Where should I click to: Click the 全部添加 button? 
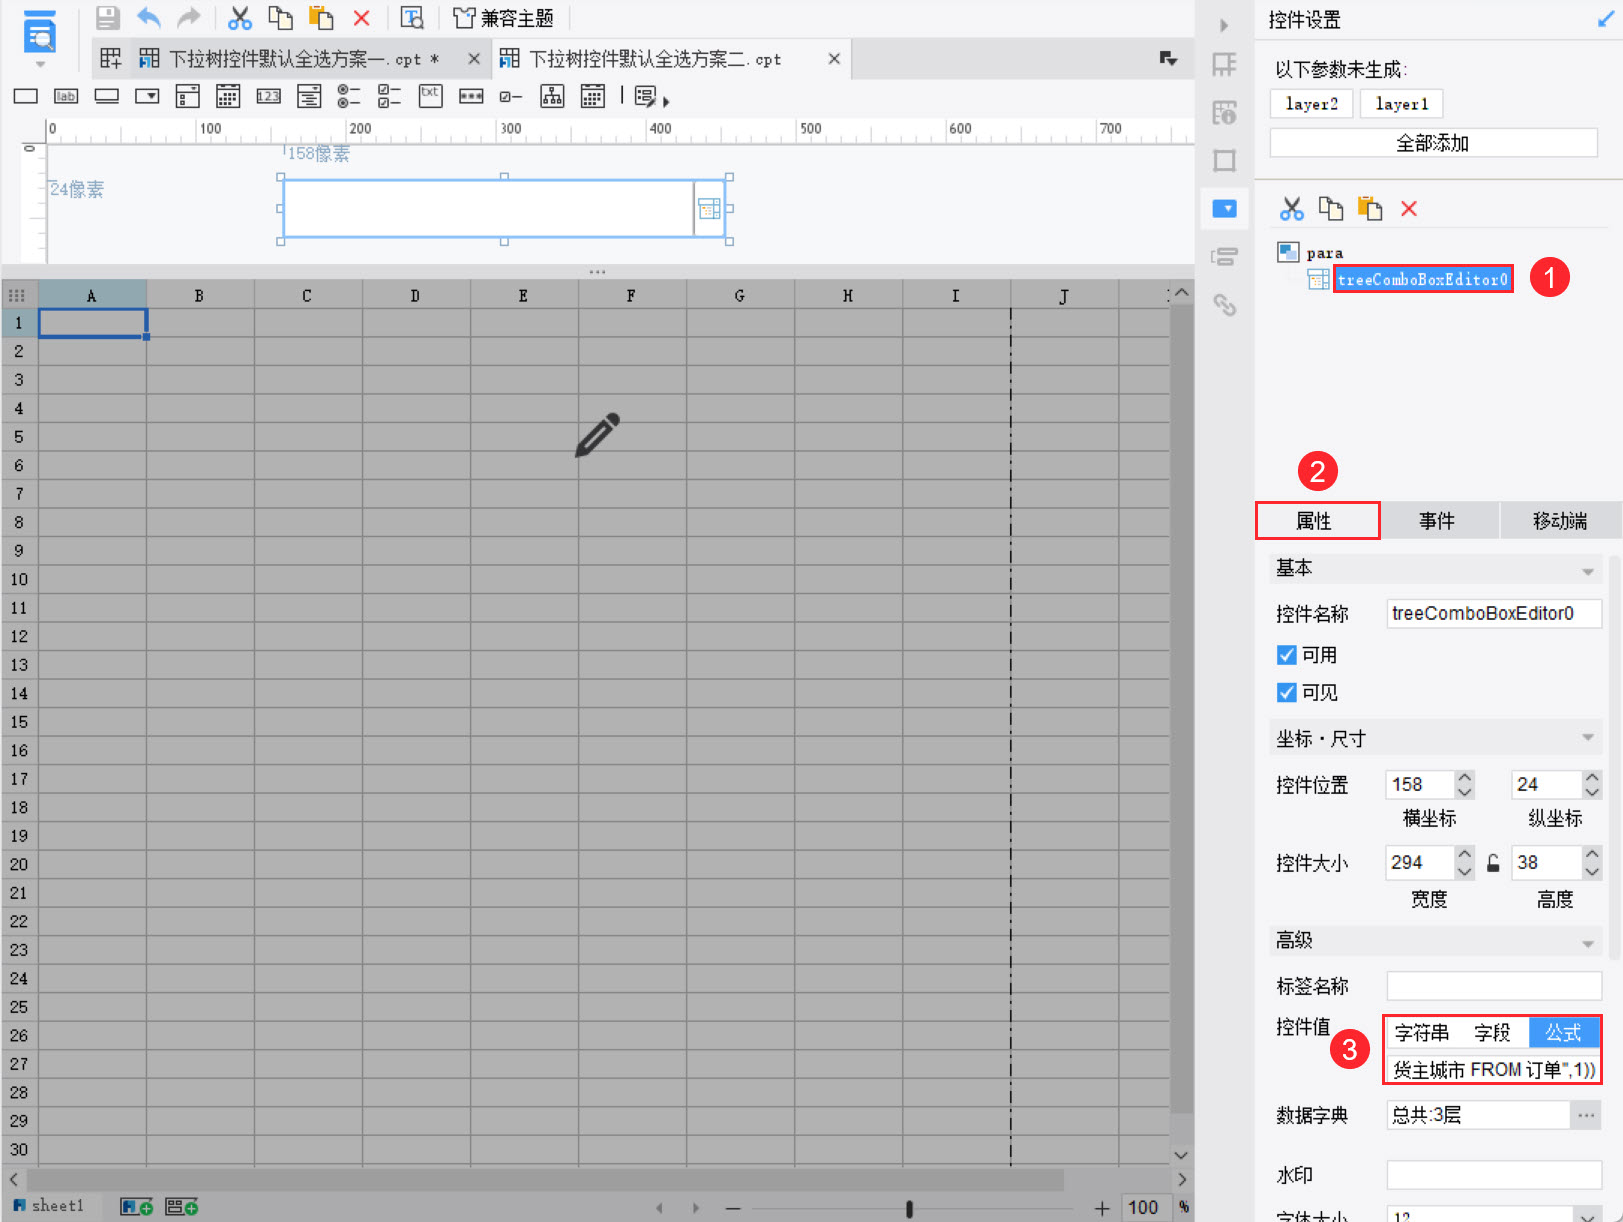[x=1432, y=143]
